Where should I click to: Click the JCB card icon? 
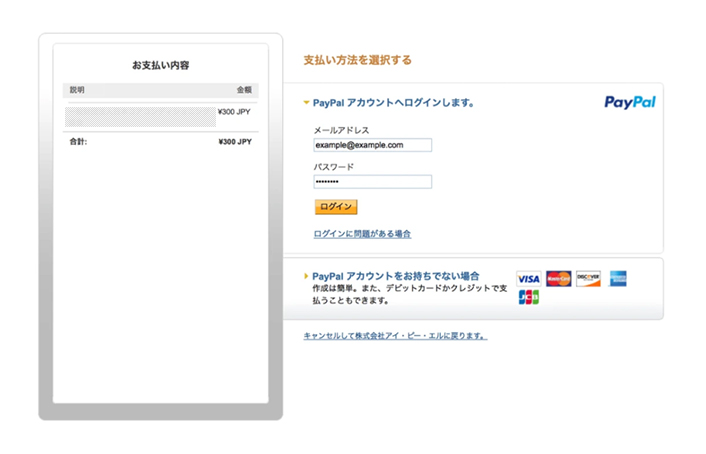click(x=529, y=297)
